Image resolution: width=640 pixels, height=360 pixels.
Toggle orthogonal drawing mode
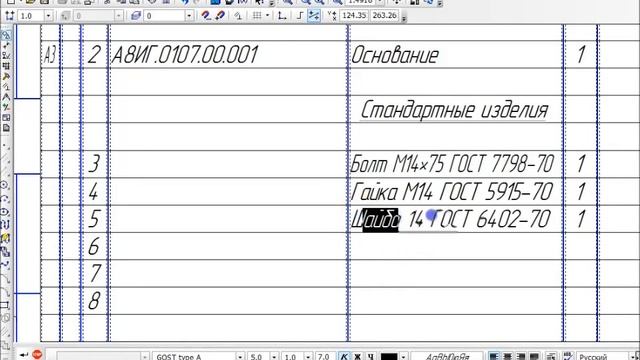(x=300, y=16)
